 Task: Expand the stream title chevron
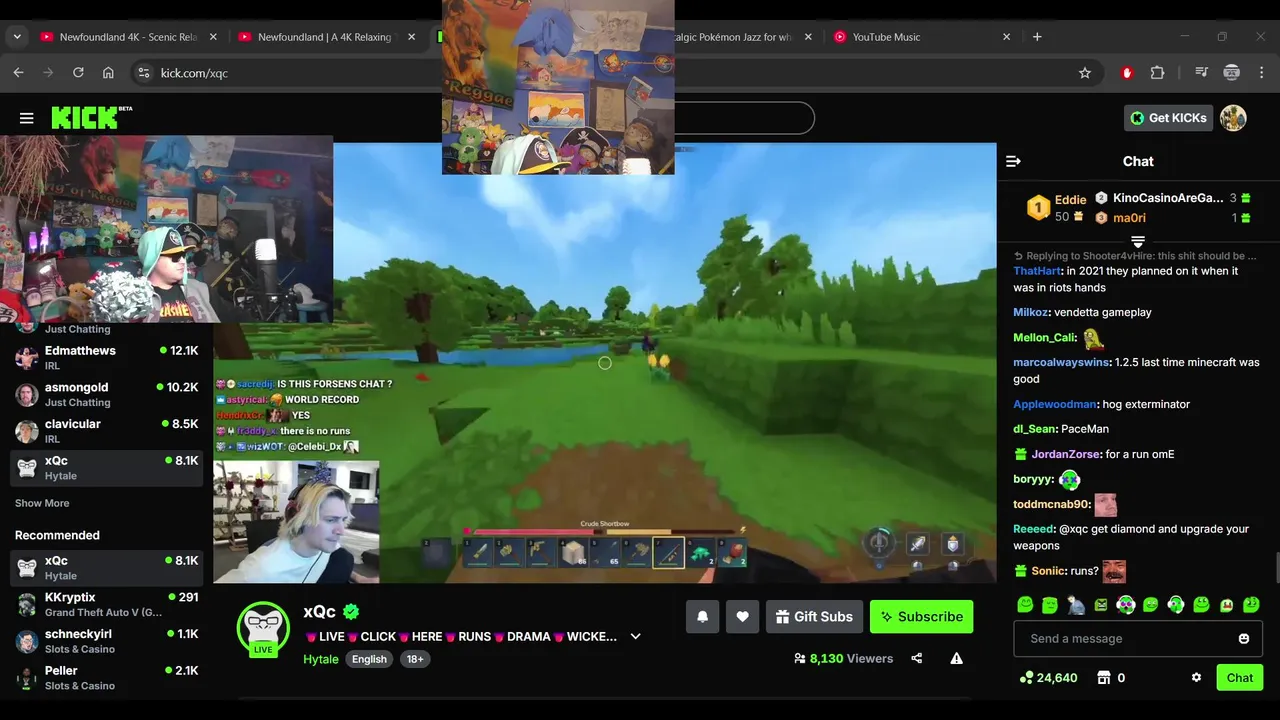click(x=635, y=636)
